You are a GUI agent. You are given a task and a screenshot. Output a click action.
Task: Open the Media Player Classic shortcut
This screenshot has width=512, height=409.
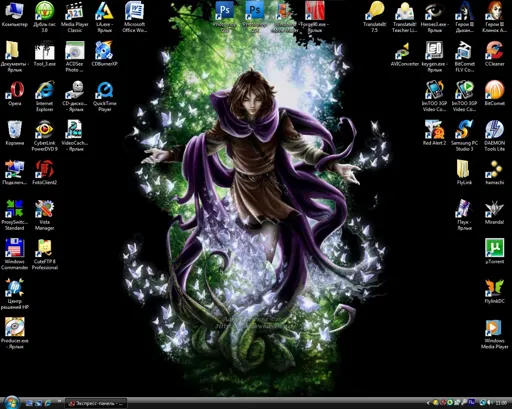[75, 17]
